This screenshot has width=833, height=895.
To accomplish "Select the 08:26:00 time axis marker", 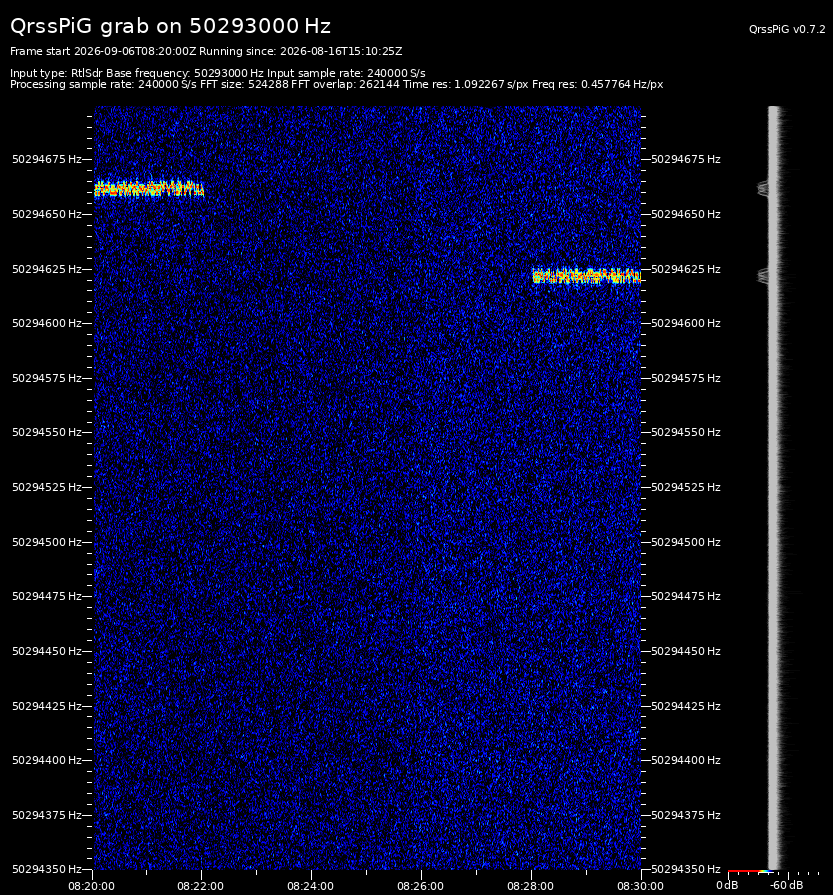I will click(x=420, y=886).
